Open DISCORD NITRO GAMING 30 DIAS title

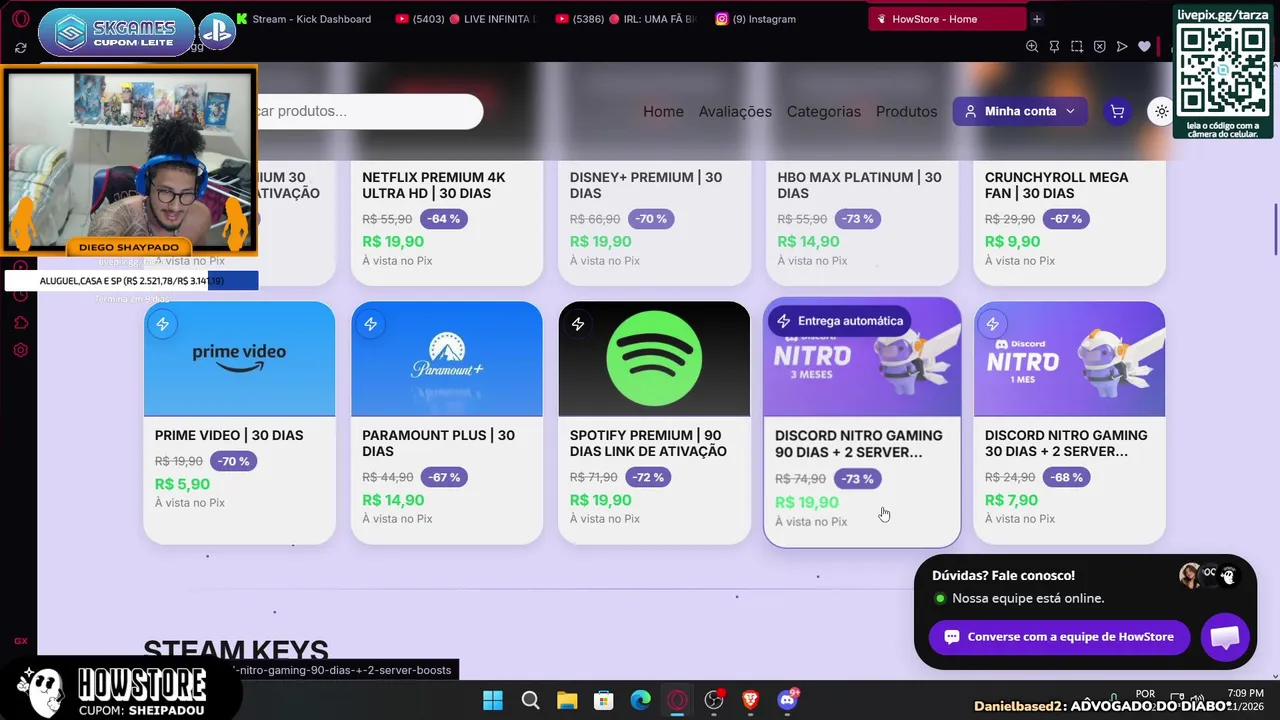[x=1066, y=443]
